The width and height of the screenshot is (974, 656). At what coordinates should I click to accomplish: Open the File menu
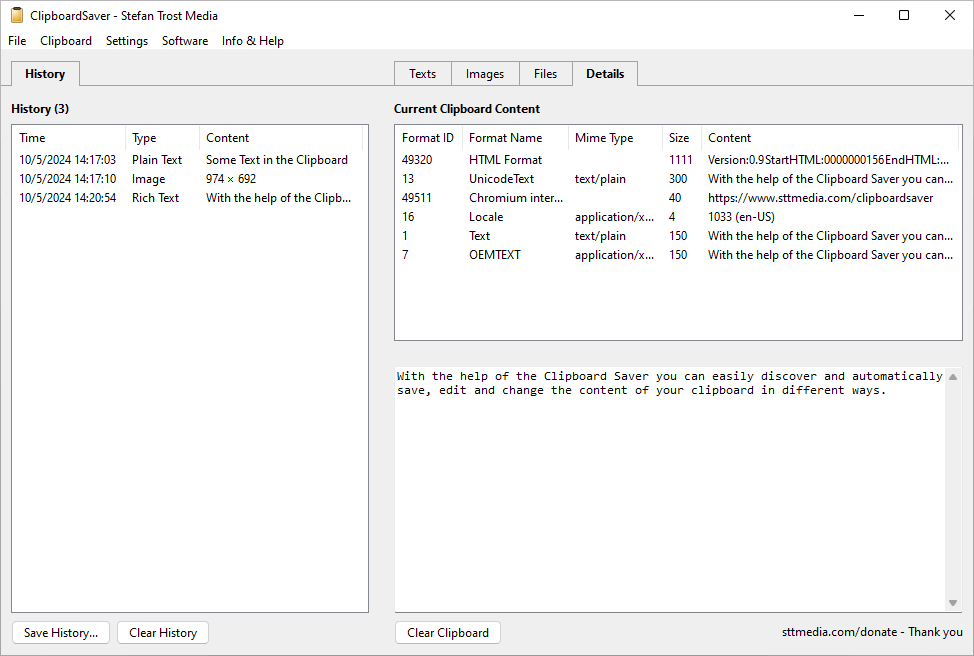coord(17,41)
